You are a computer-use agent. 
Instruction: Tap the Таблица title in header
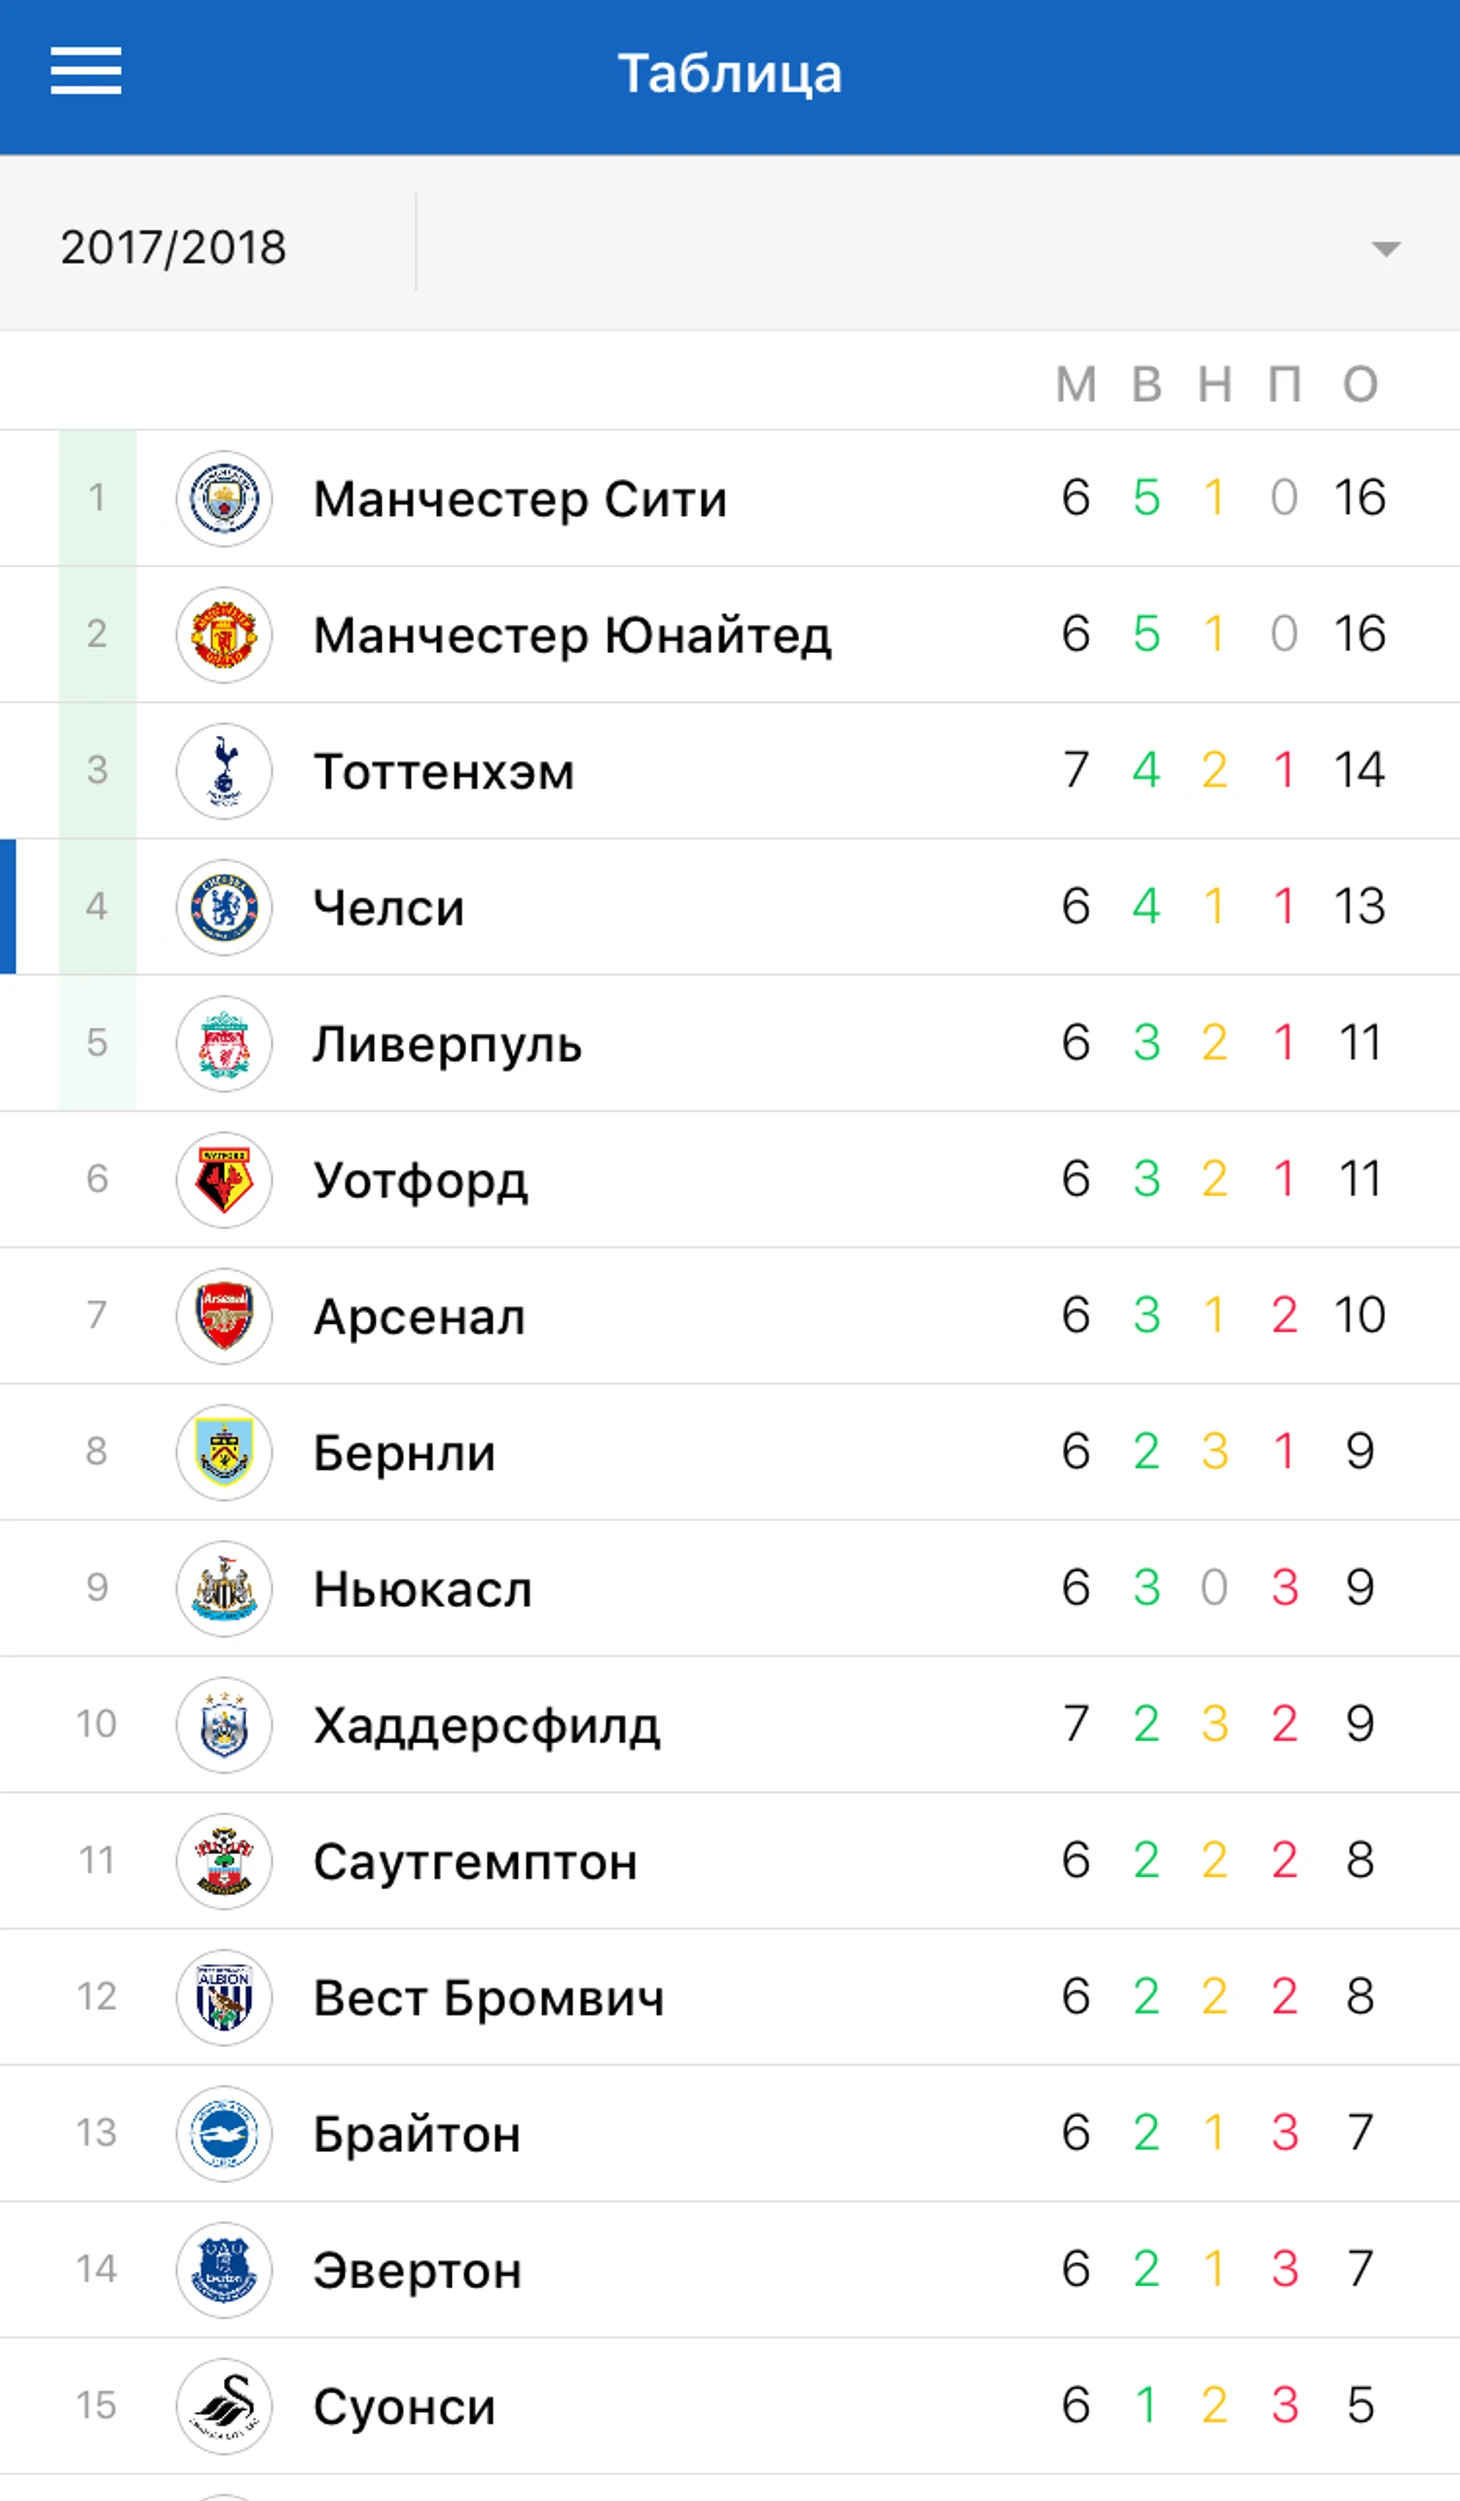(x=730, y=73)
